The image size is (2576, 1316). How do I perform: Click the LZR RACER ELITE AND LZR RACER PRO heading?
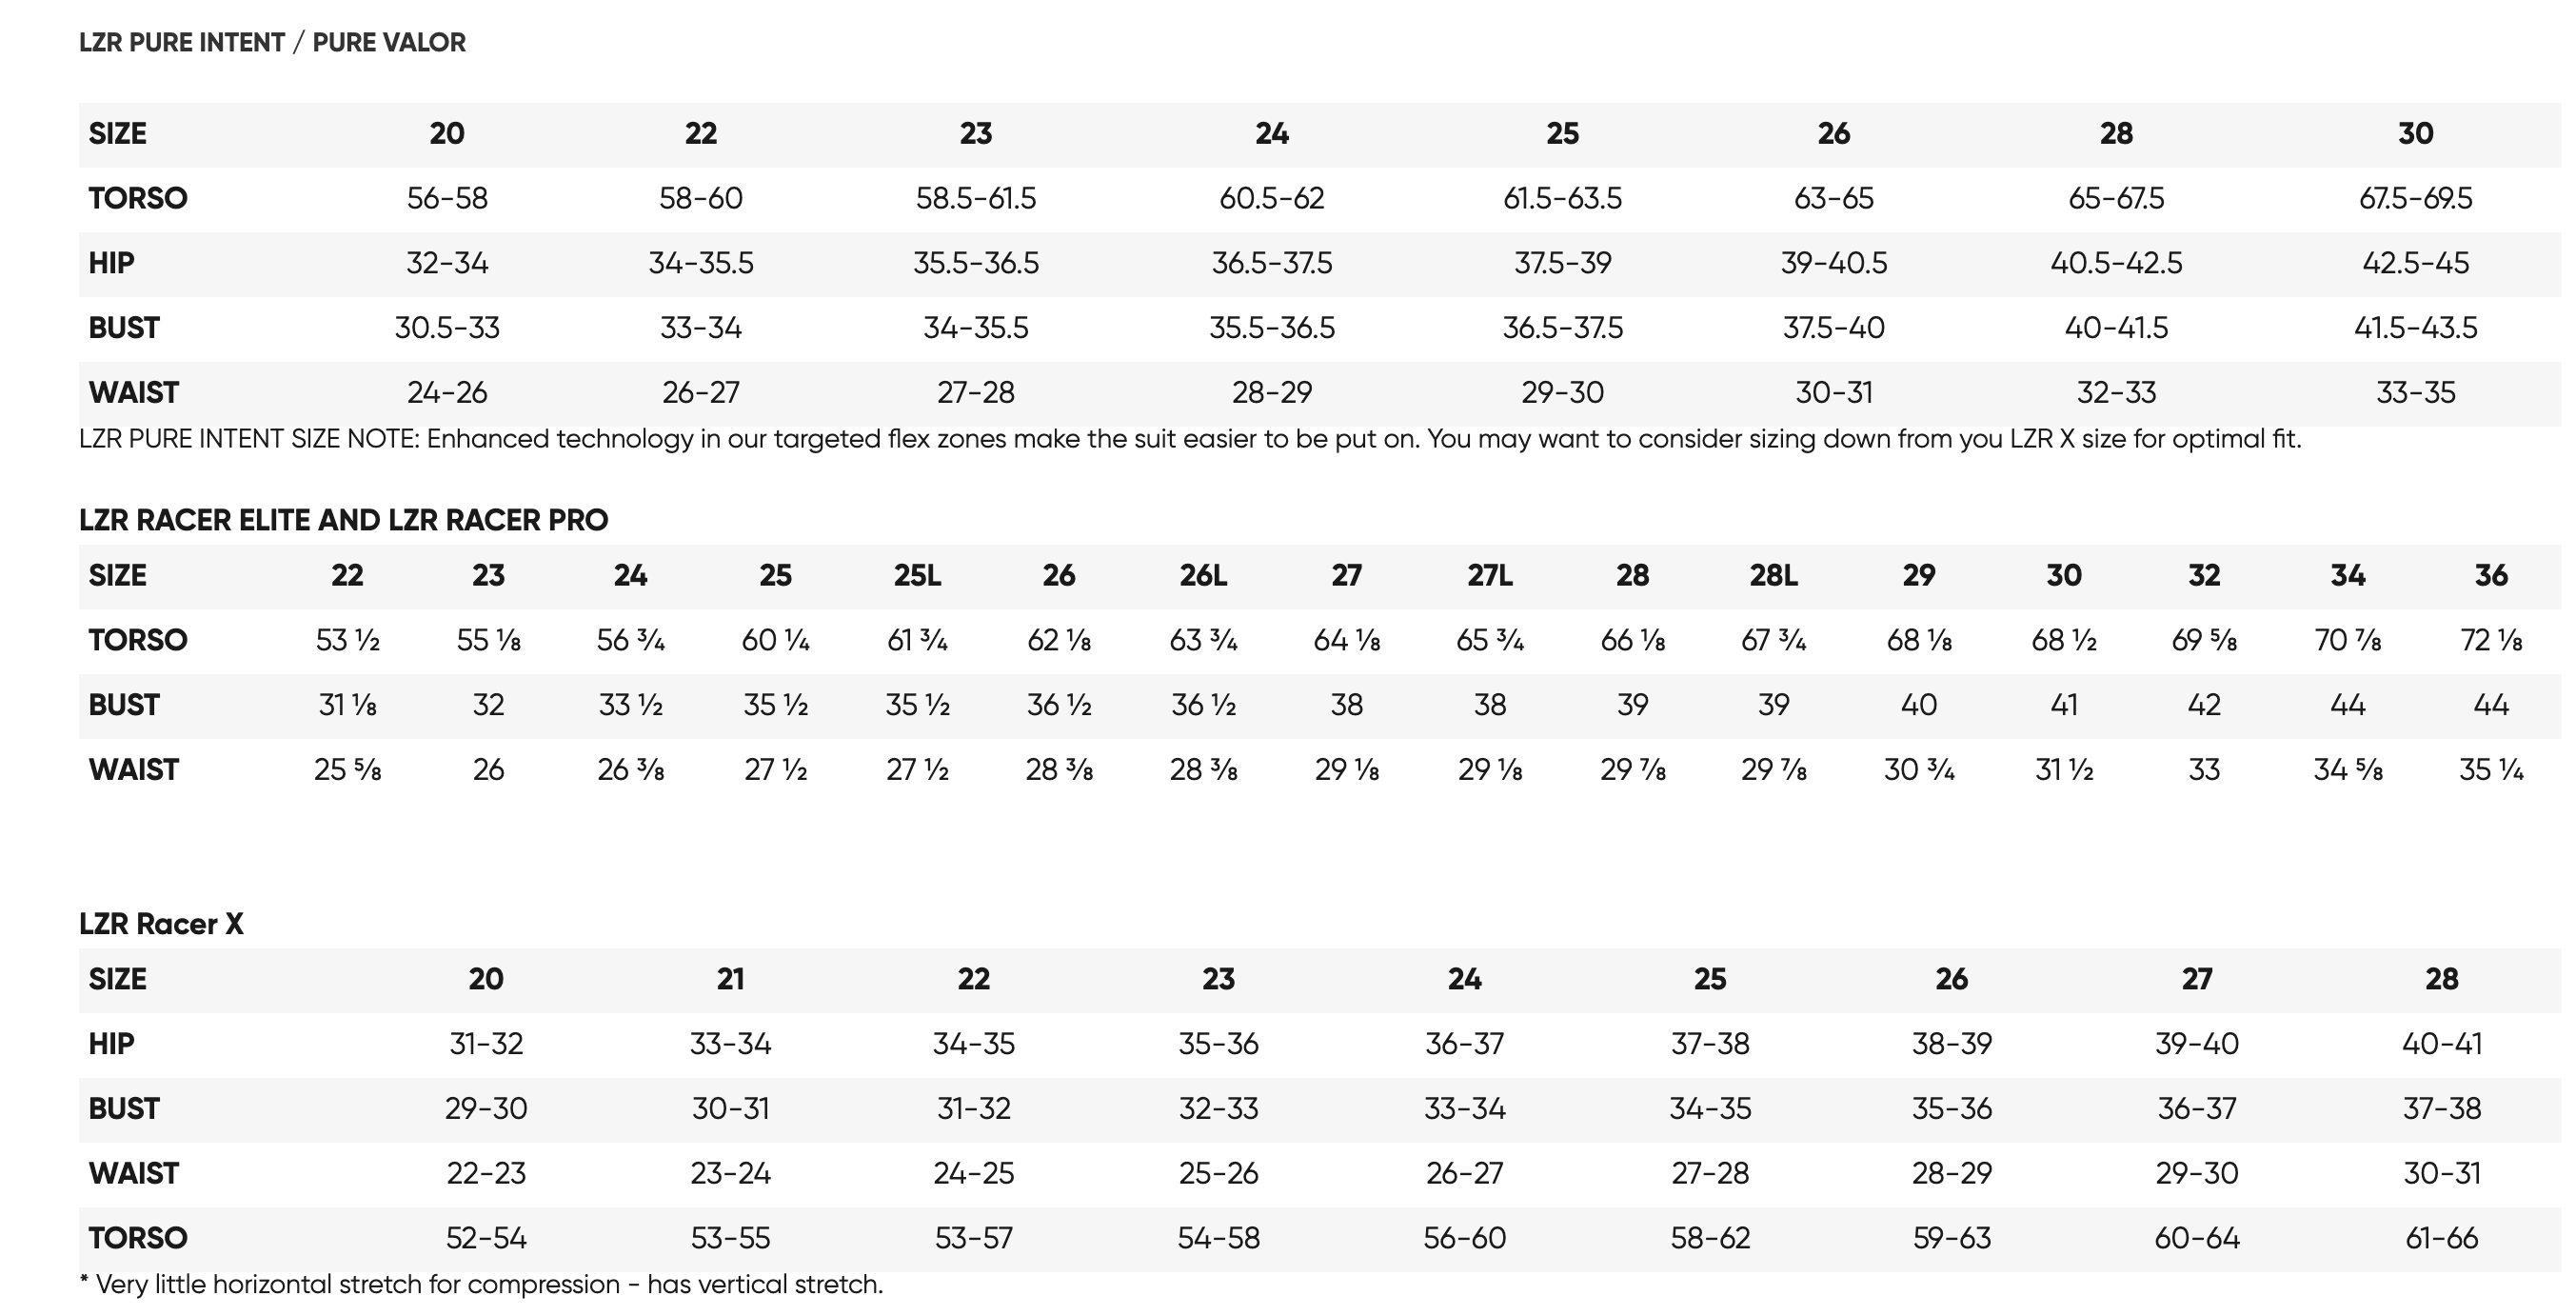point(343,520)
